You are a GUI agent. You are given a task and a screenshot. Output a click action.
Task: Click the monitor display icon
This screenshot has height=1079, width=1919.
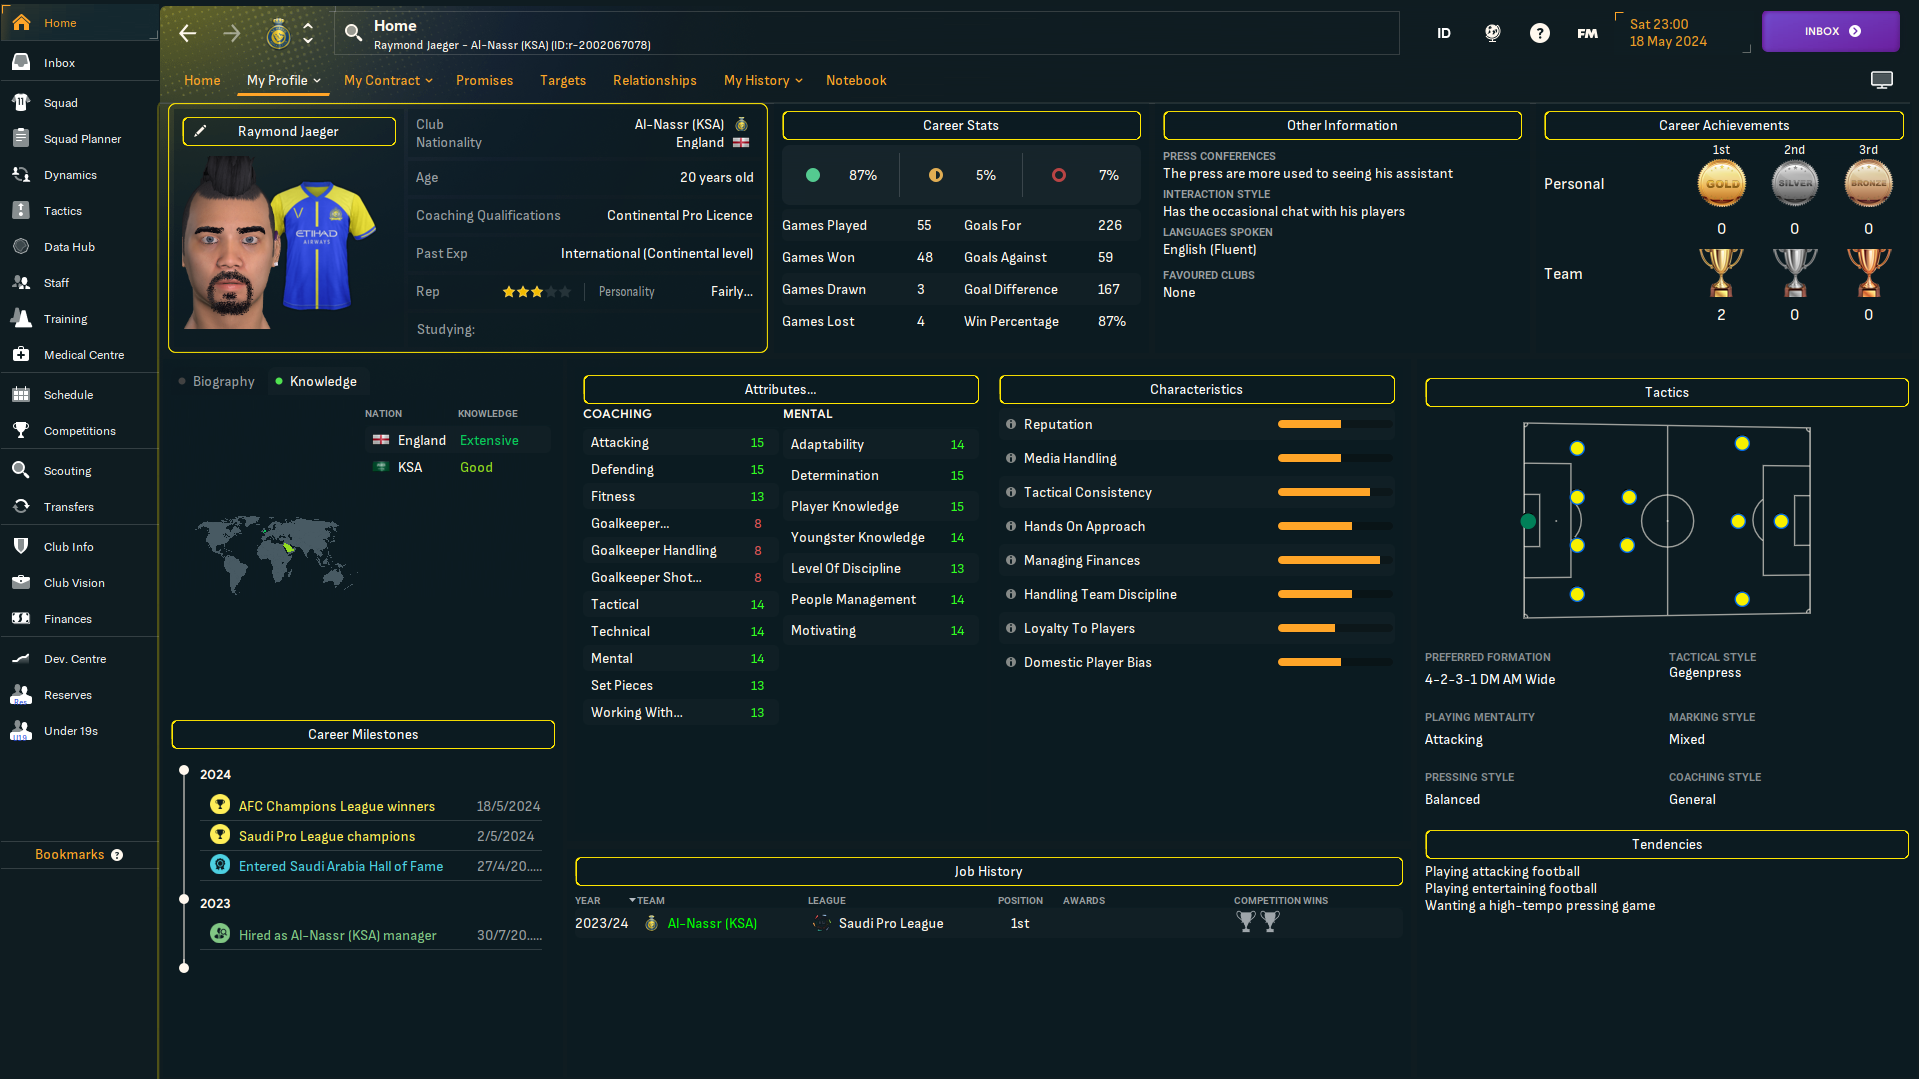point(1882,80)
